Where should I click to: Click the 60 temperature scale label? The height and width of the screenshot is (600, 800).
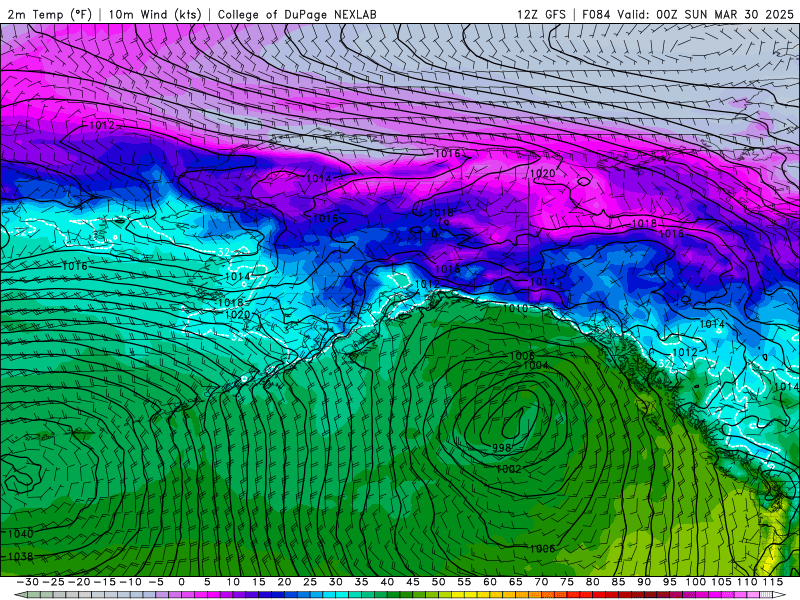[490, 582]
